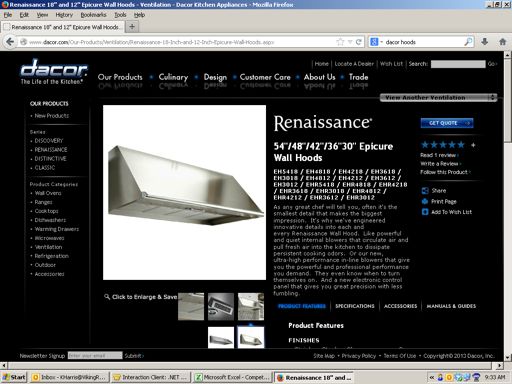Open the View Another Ventilation dropdown
512x384 pixels.
tap(439, 98)
